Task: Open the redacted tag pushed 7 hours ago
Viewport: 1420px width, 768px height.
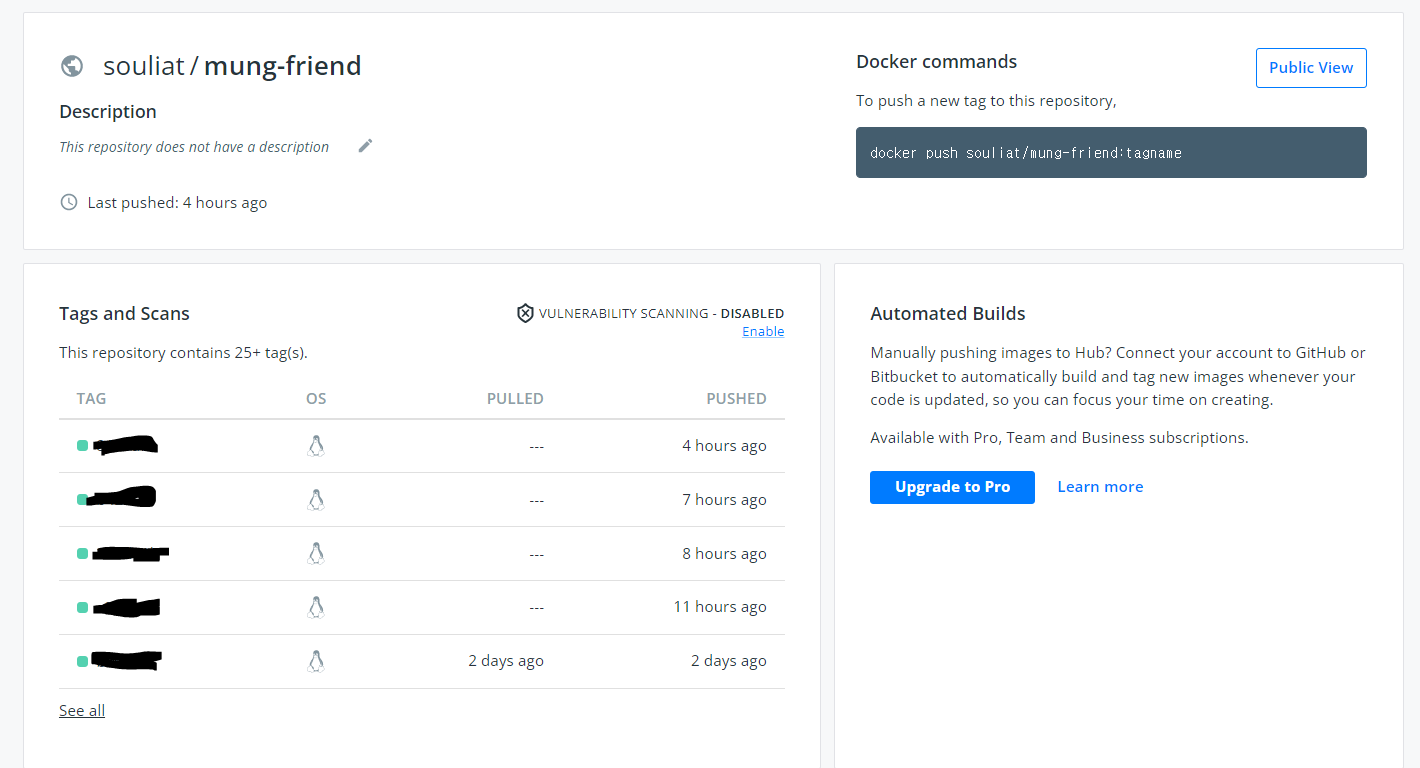Action: tap(121, 497)
